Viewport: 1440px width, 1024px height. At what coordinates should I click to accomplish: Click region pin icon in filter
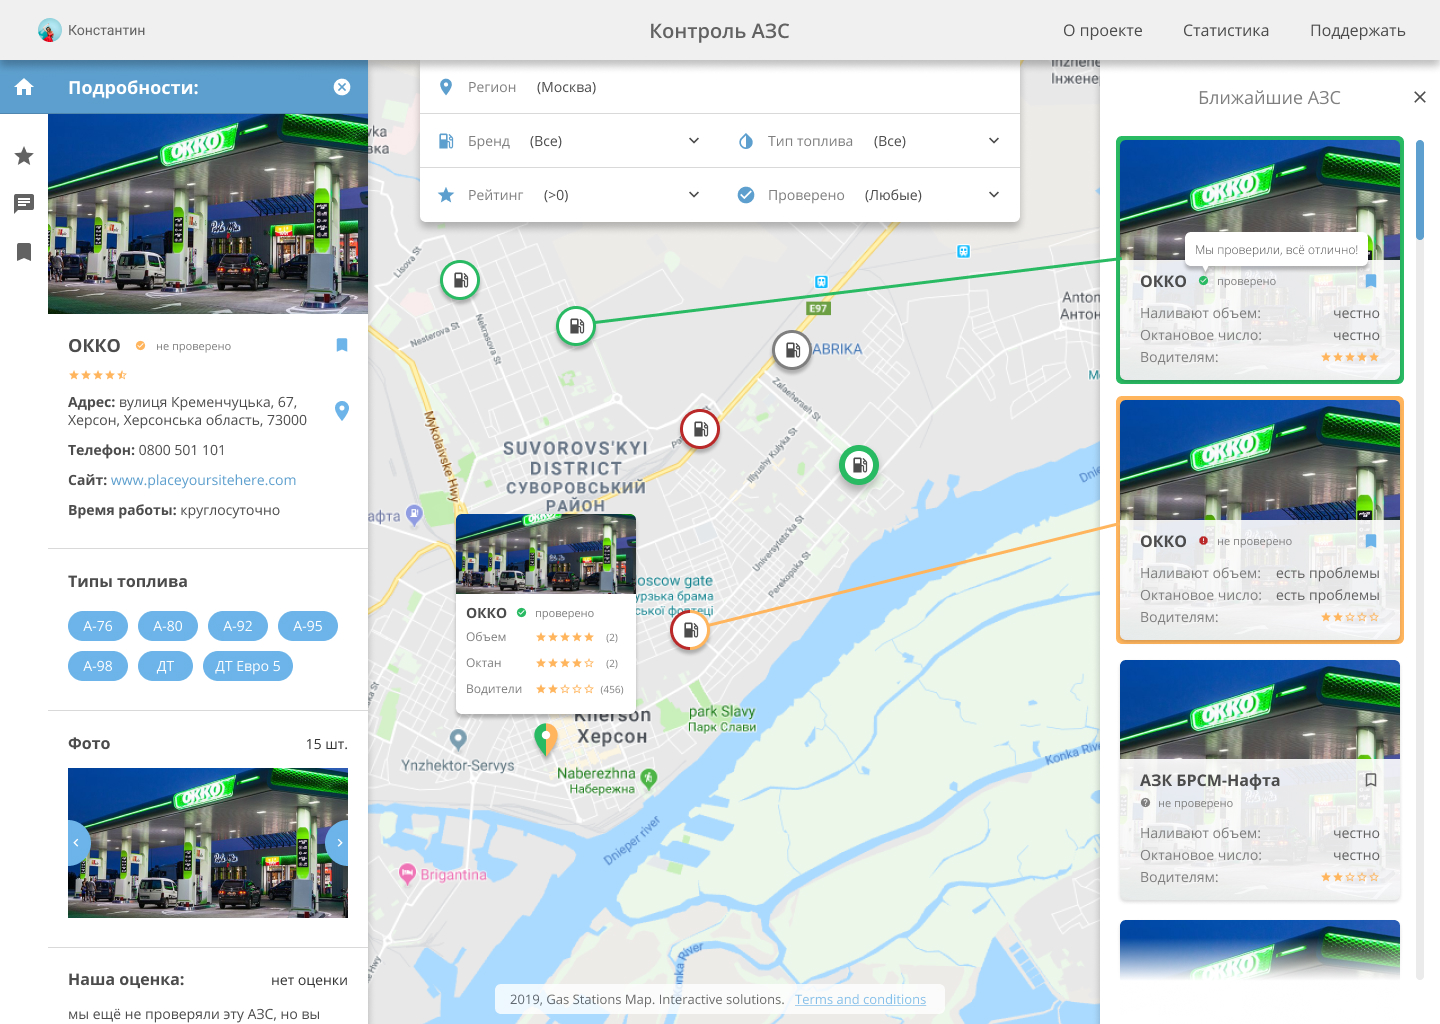coord(446,87)
